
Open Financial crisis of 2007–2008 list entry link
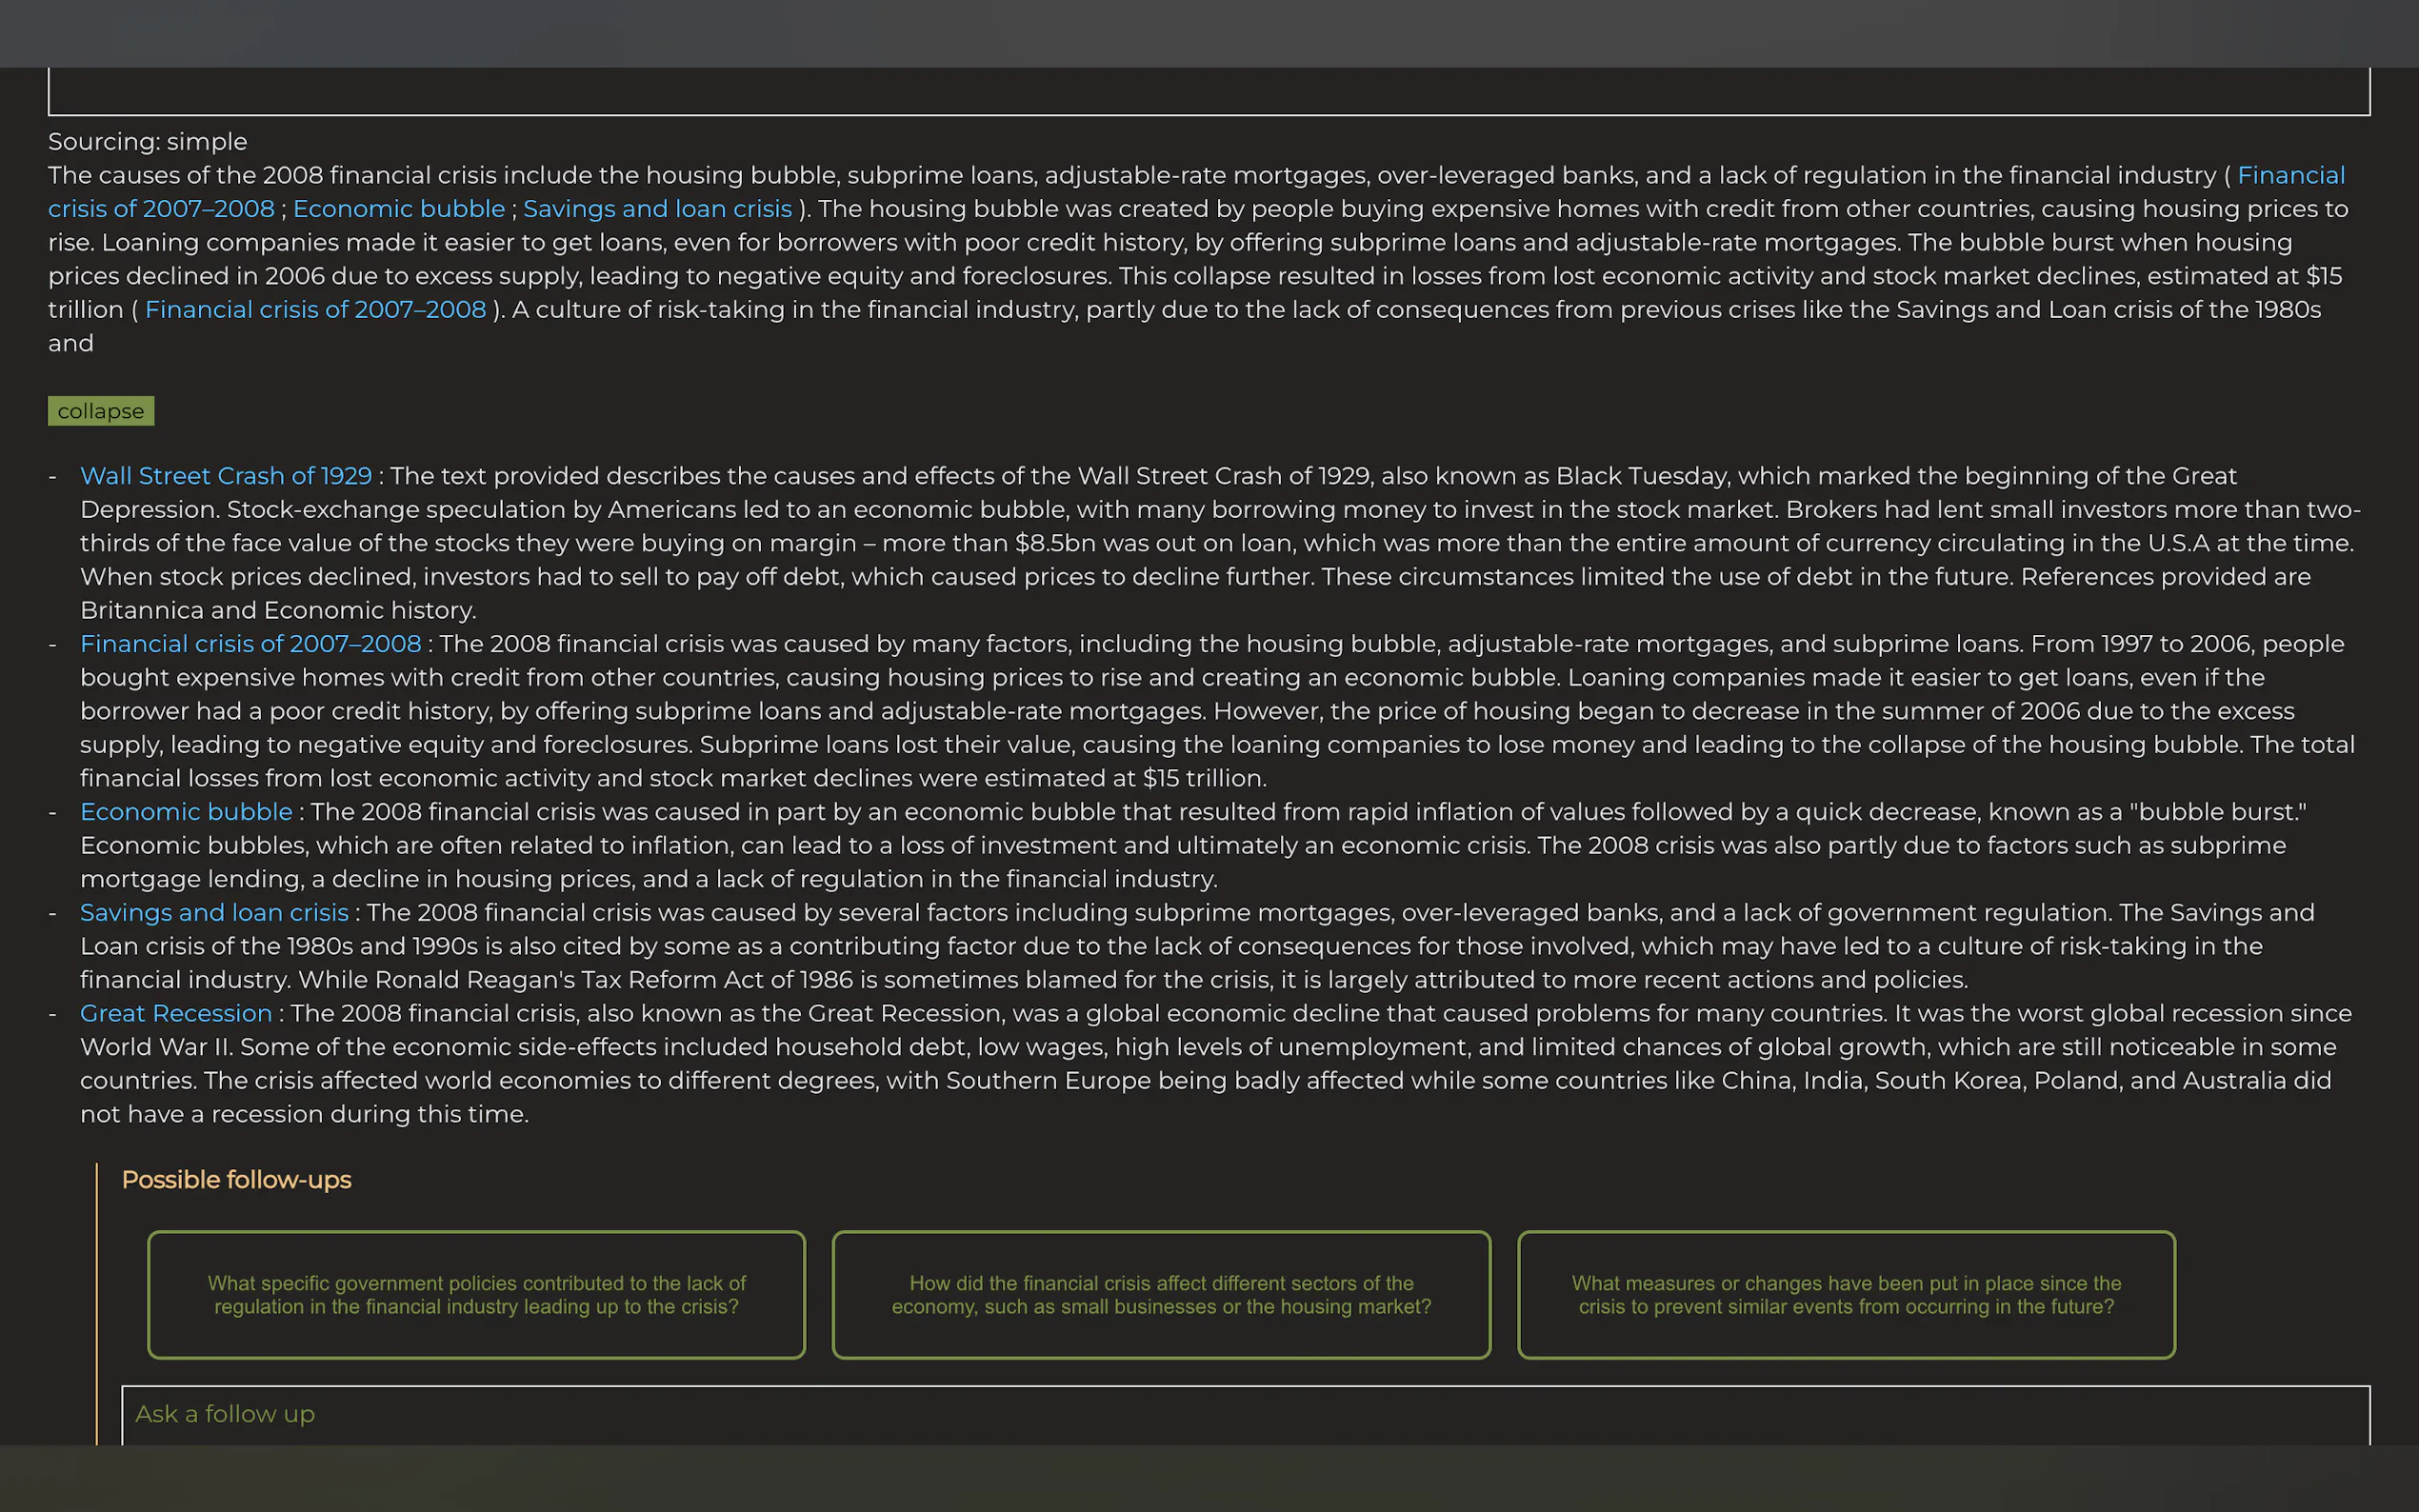[x=251, y=644]
